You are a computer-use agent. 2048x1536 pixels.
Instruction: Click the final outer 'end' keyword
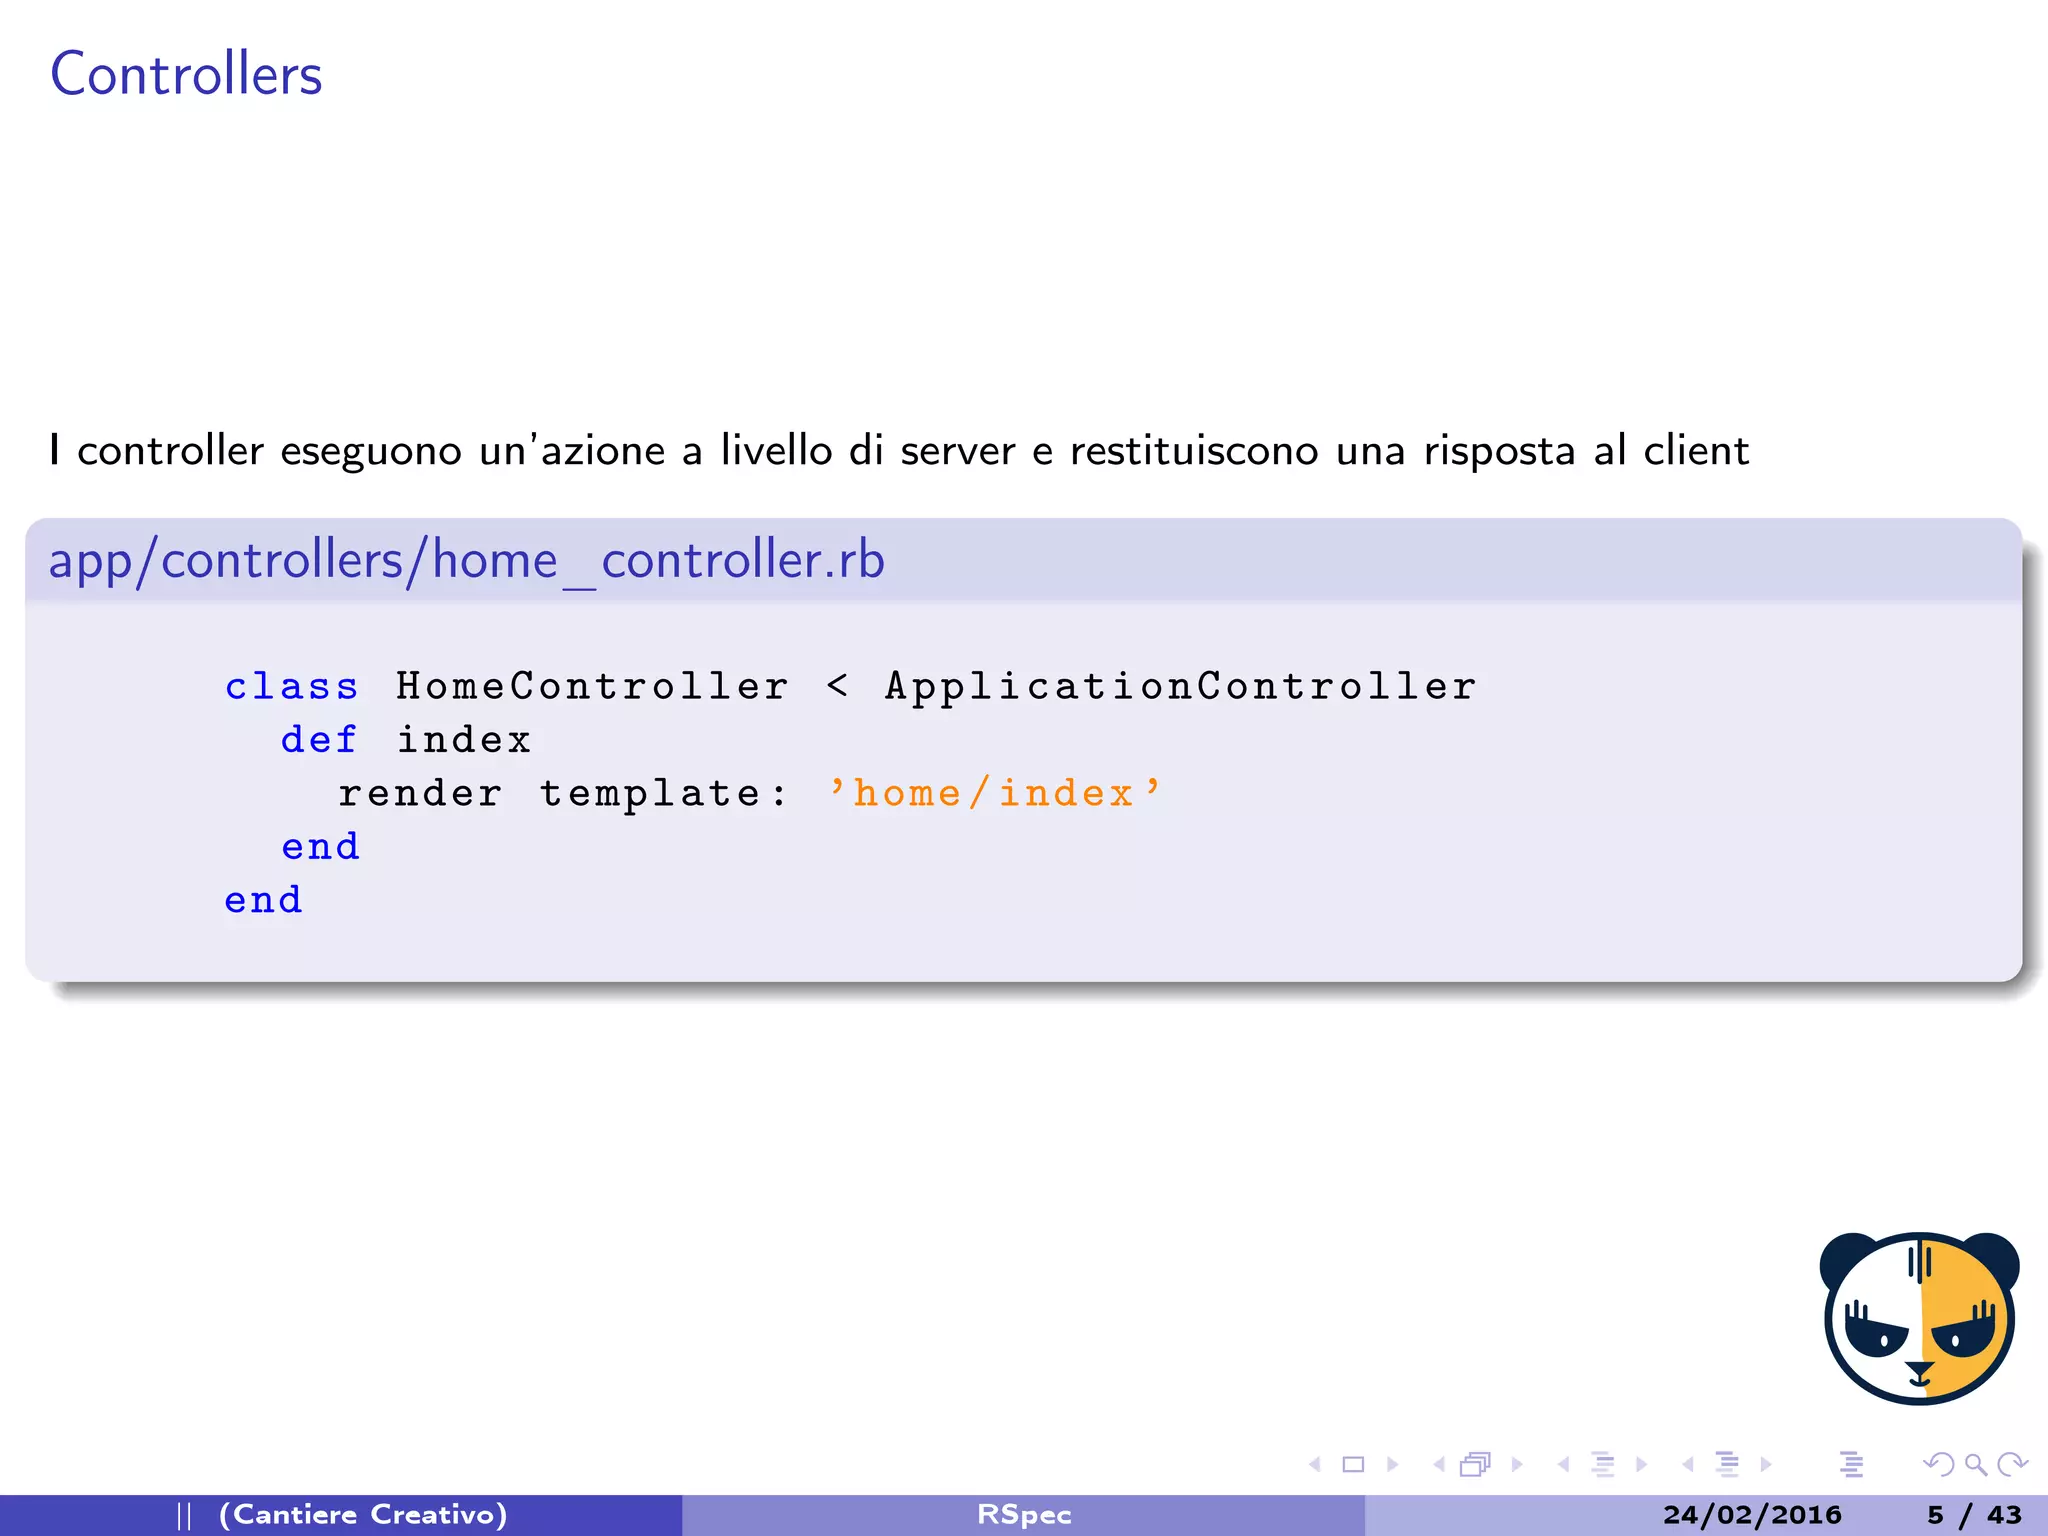(x=263, y=901)
